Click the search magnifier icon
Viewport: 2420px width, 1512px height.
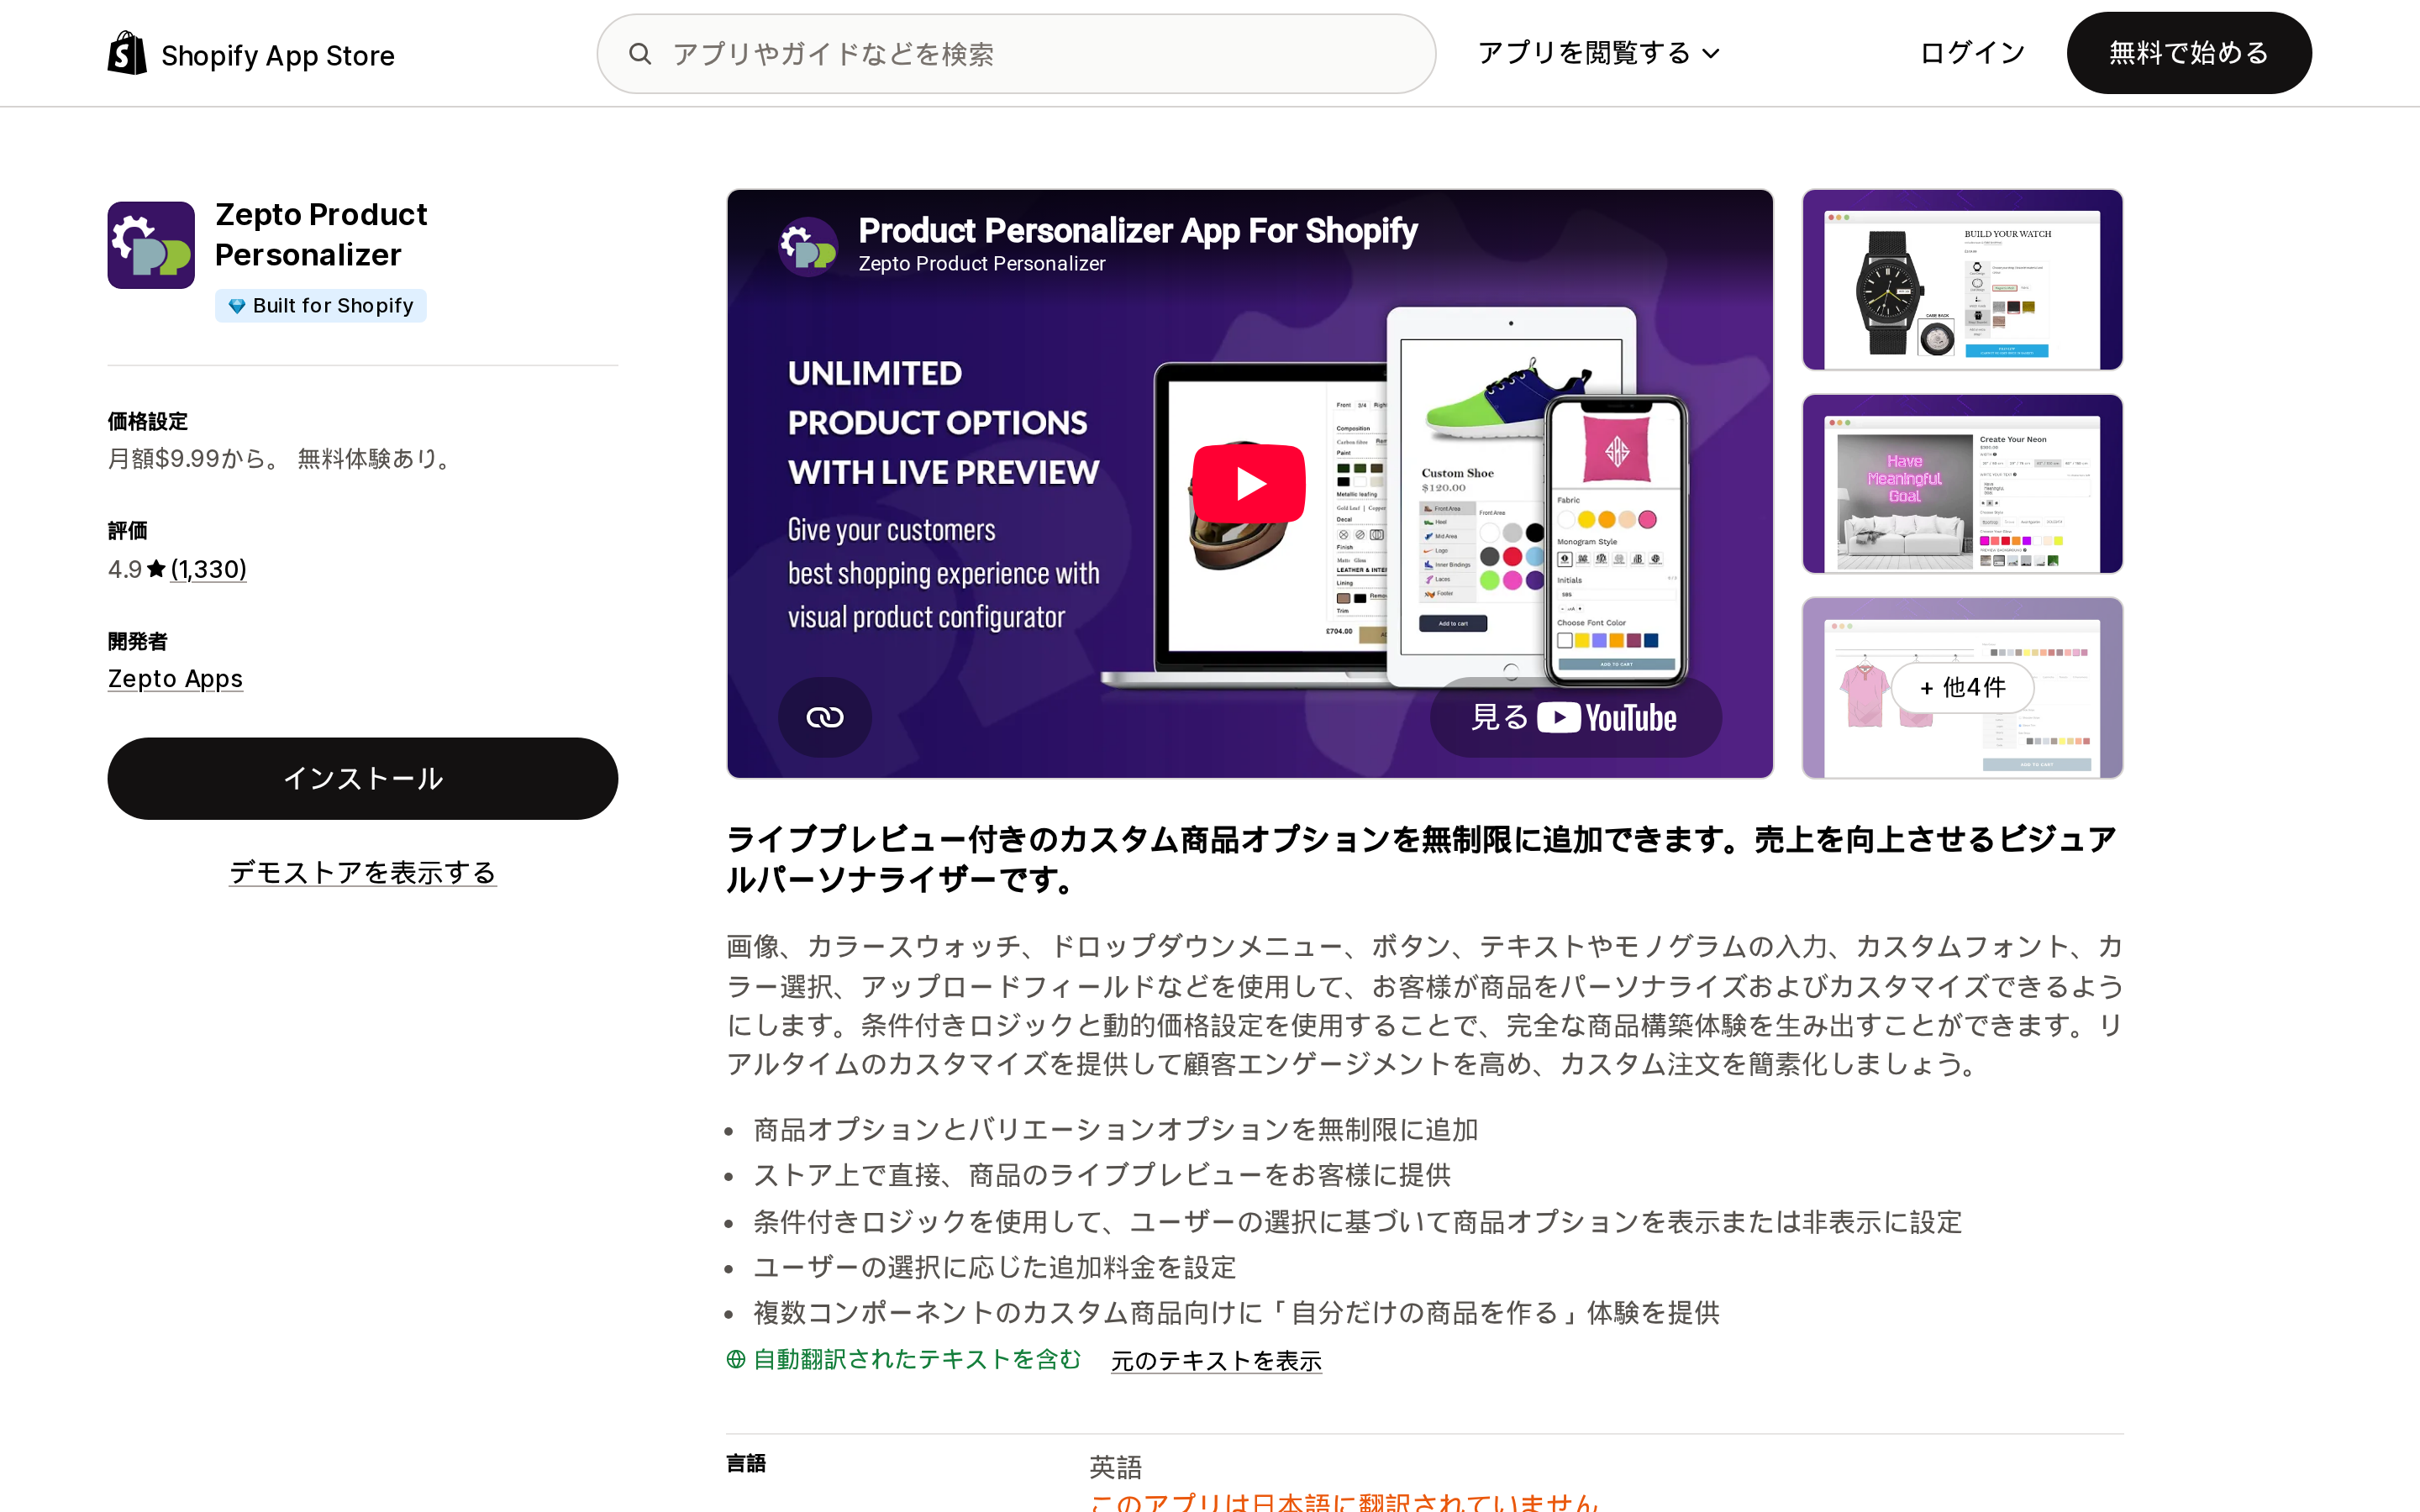coord(640,54)
